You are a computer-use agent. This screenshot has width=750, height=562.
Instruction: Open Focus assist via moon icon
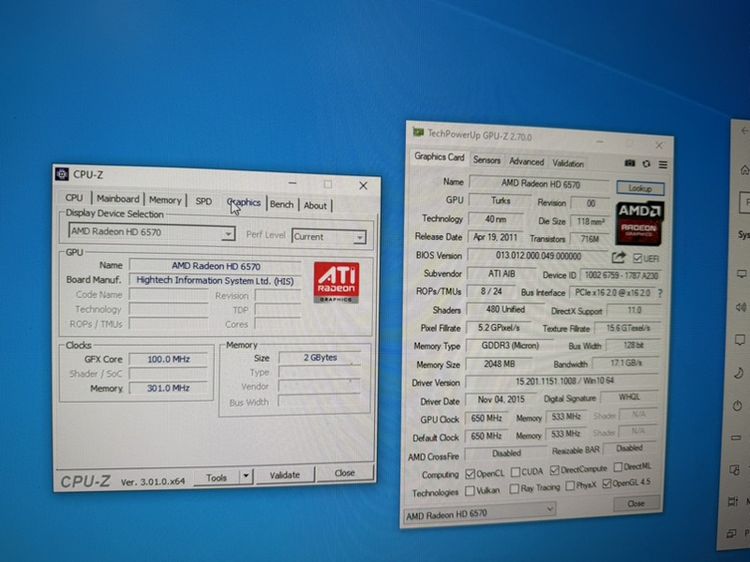[x=739, y=373]
